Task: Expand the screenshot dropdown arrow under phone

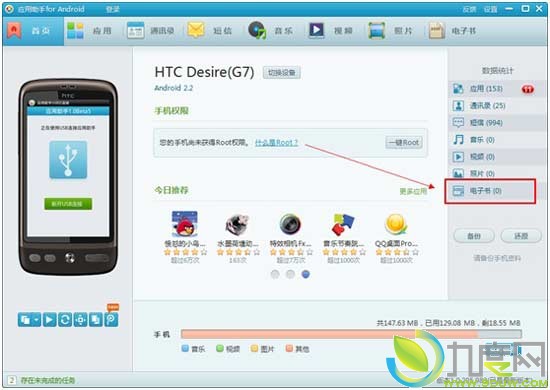Action: (36, 320)
